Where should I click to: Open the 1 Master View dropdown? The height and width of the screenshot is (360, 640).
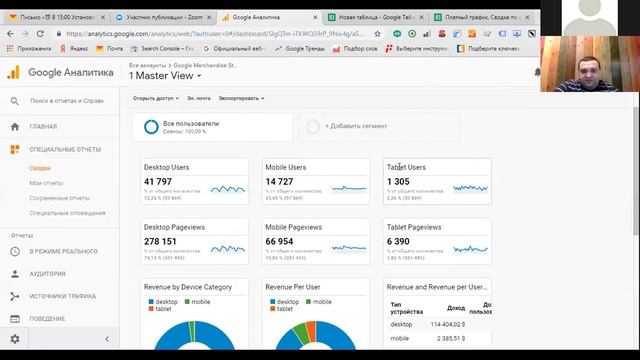coord(165,76)
